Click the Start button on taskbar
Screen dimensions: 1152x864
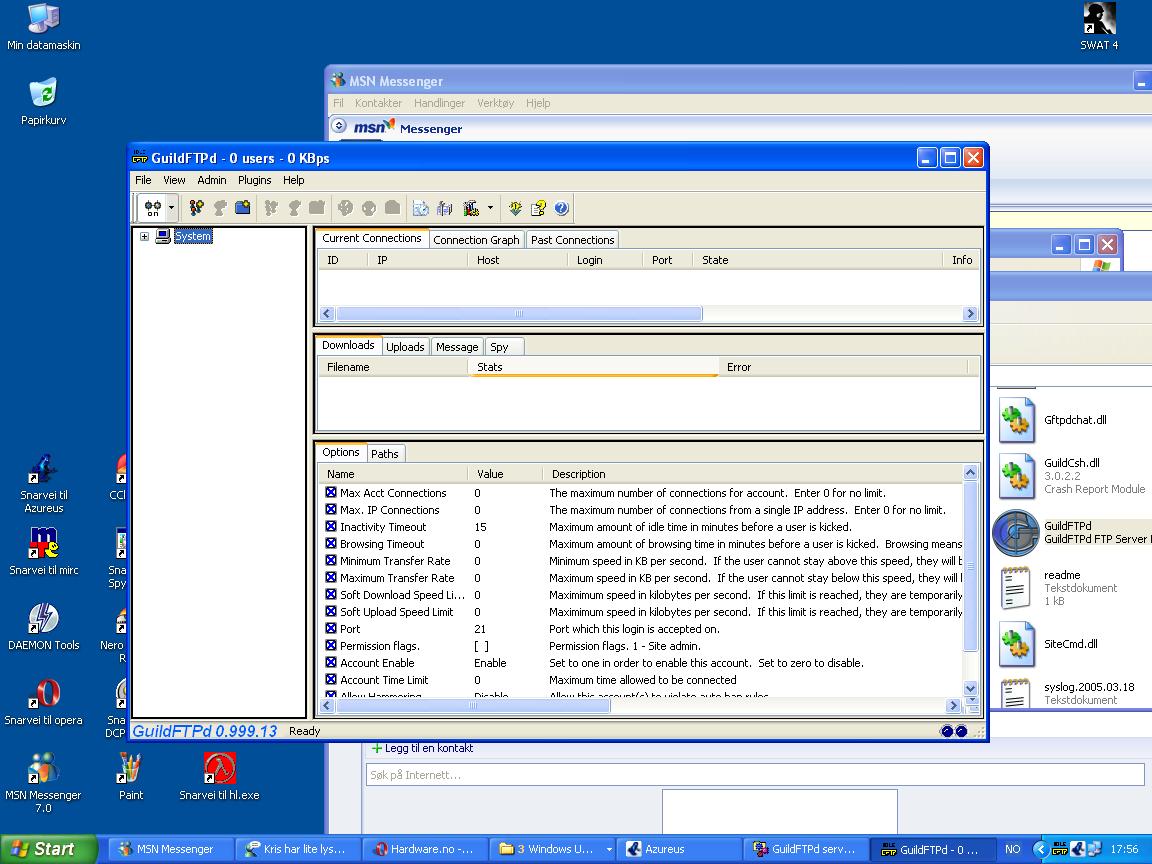(x=48, y=849)
